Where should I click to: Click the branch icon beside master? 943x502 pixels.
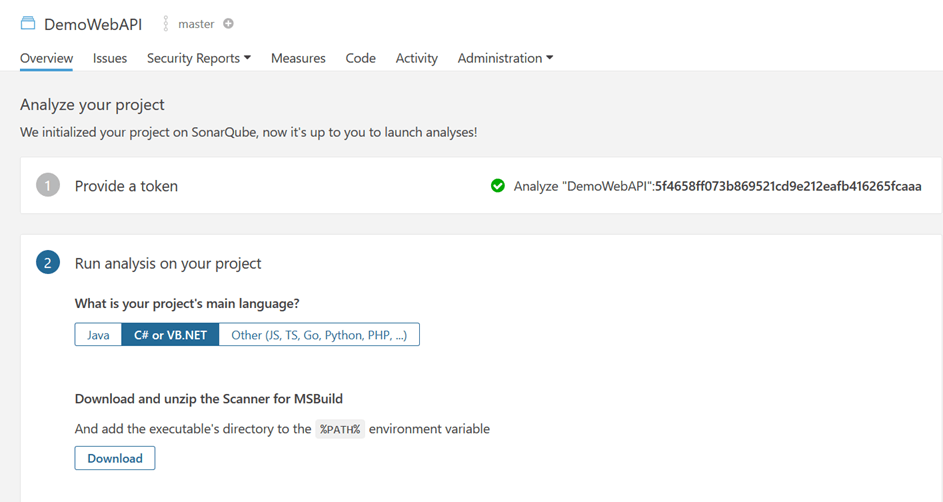pos(166,23)
